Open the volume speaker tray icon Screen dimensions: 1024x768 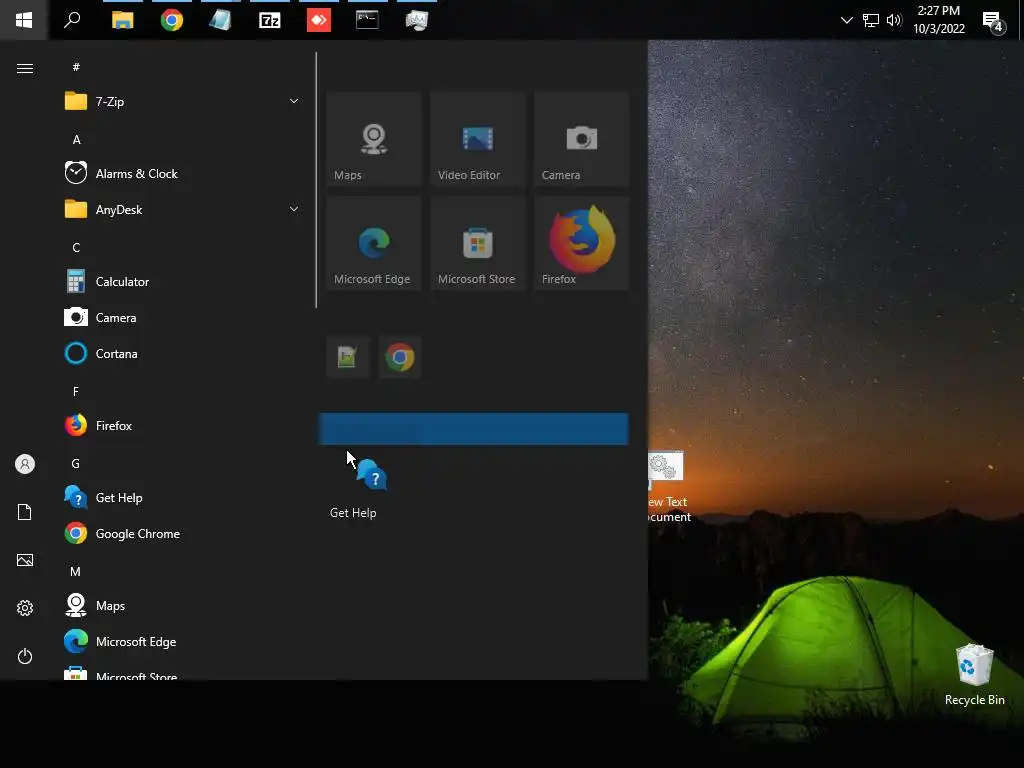[x=894, y=20]
